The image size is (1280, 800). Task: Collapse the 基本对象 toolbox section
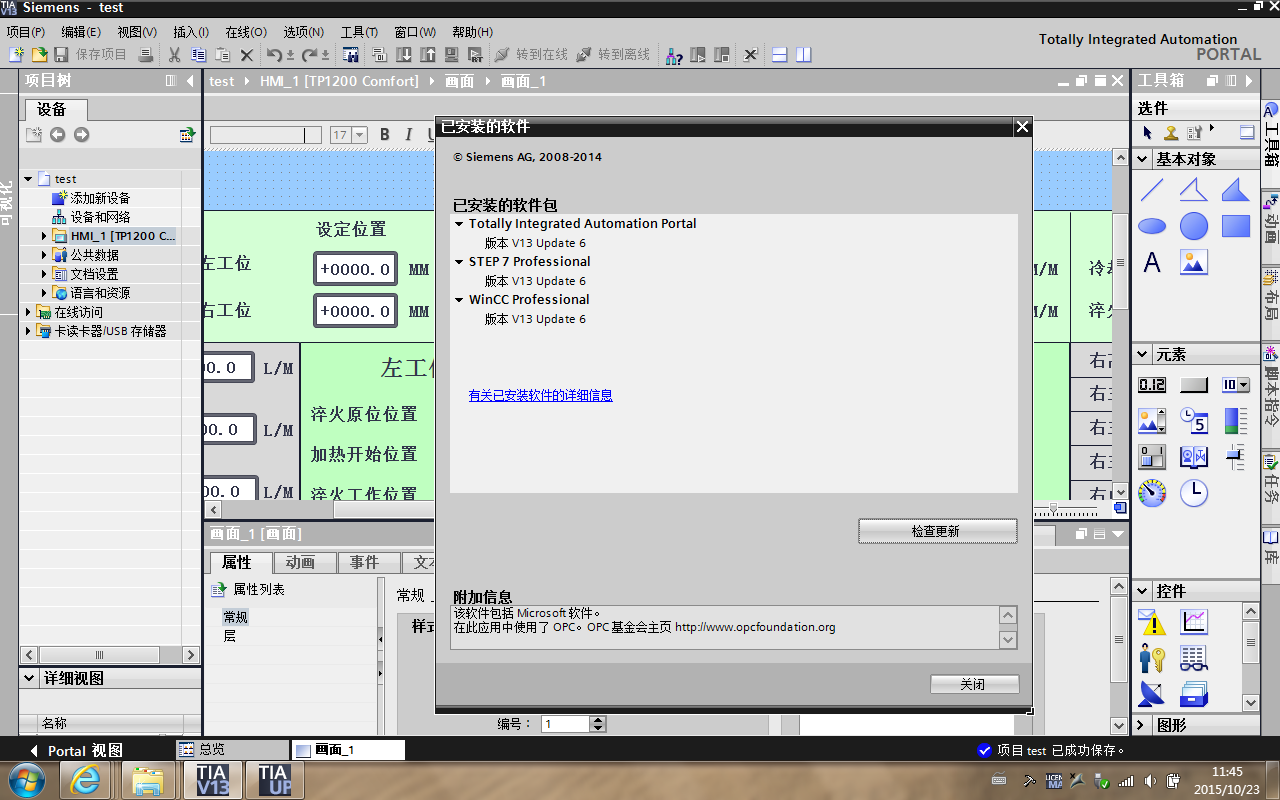pos(1143,159)
